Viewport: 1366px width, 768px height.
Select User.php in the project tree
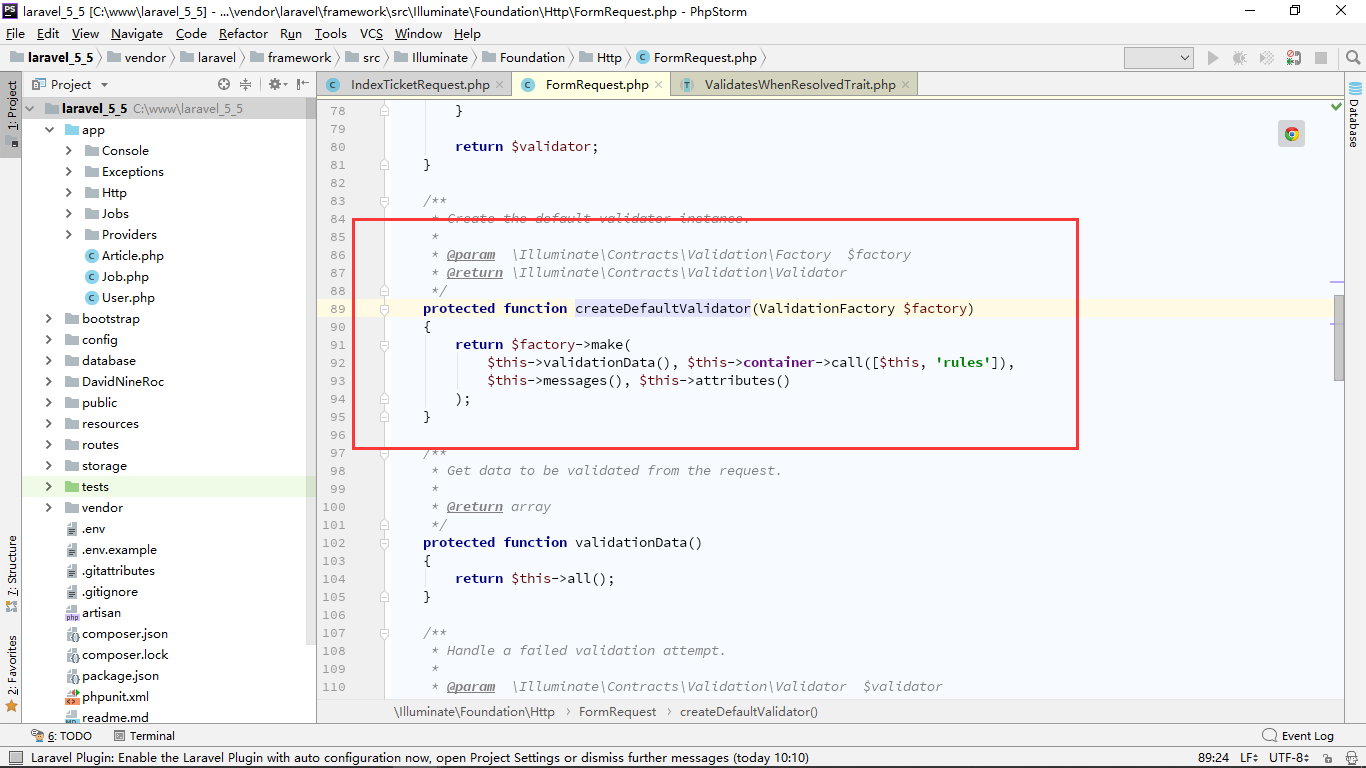[128, 298]
